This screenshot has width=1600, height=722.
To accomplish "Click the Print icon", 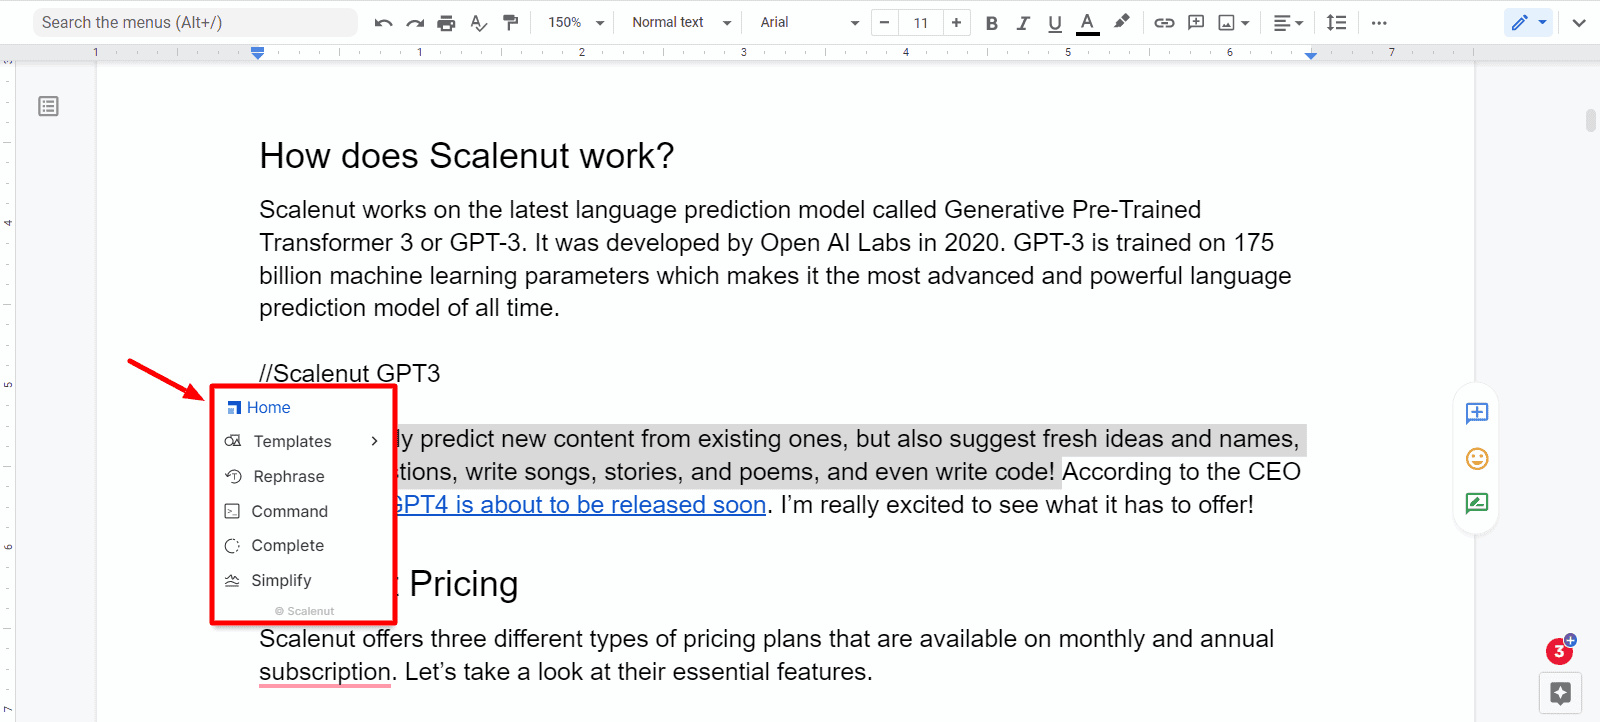I will (x=447, y=23).
